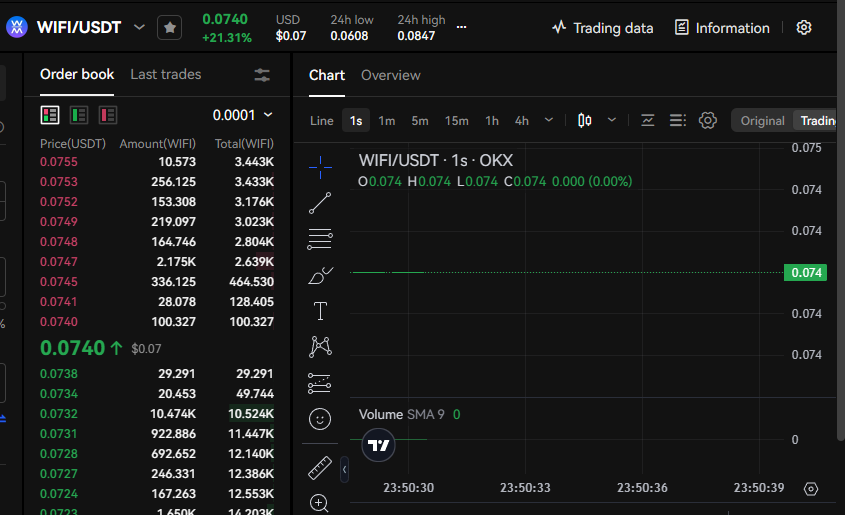Open chart settings gear in toolbar

coord(708,120)
